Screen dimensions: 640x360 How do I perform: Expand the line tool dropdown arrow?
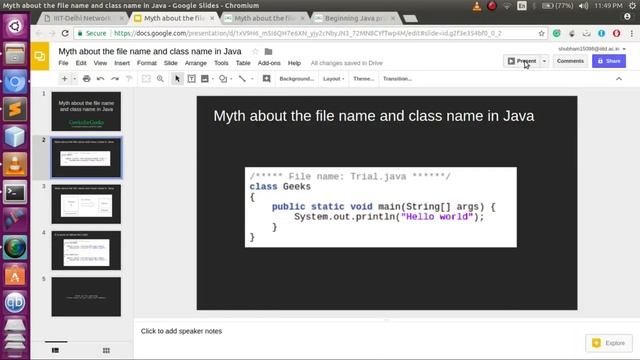click(x=252, y=79)
